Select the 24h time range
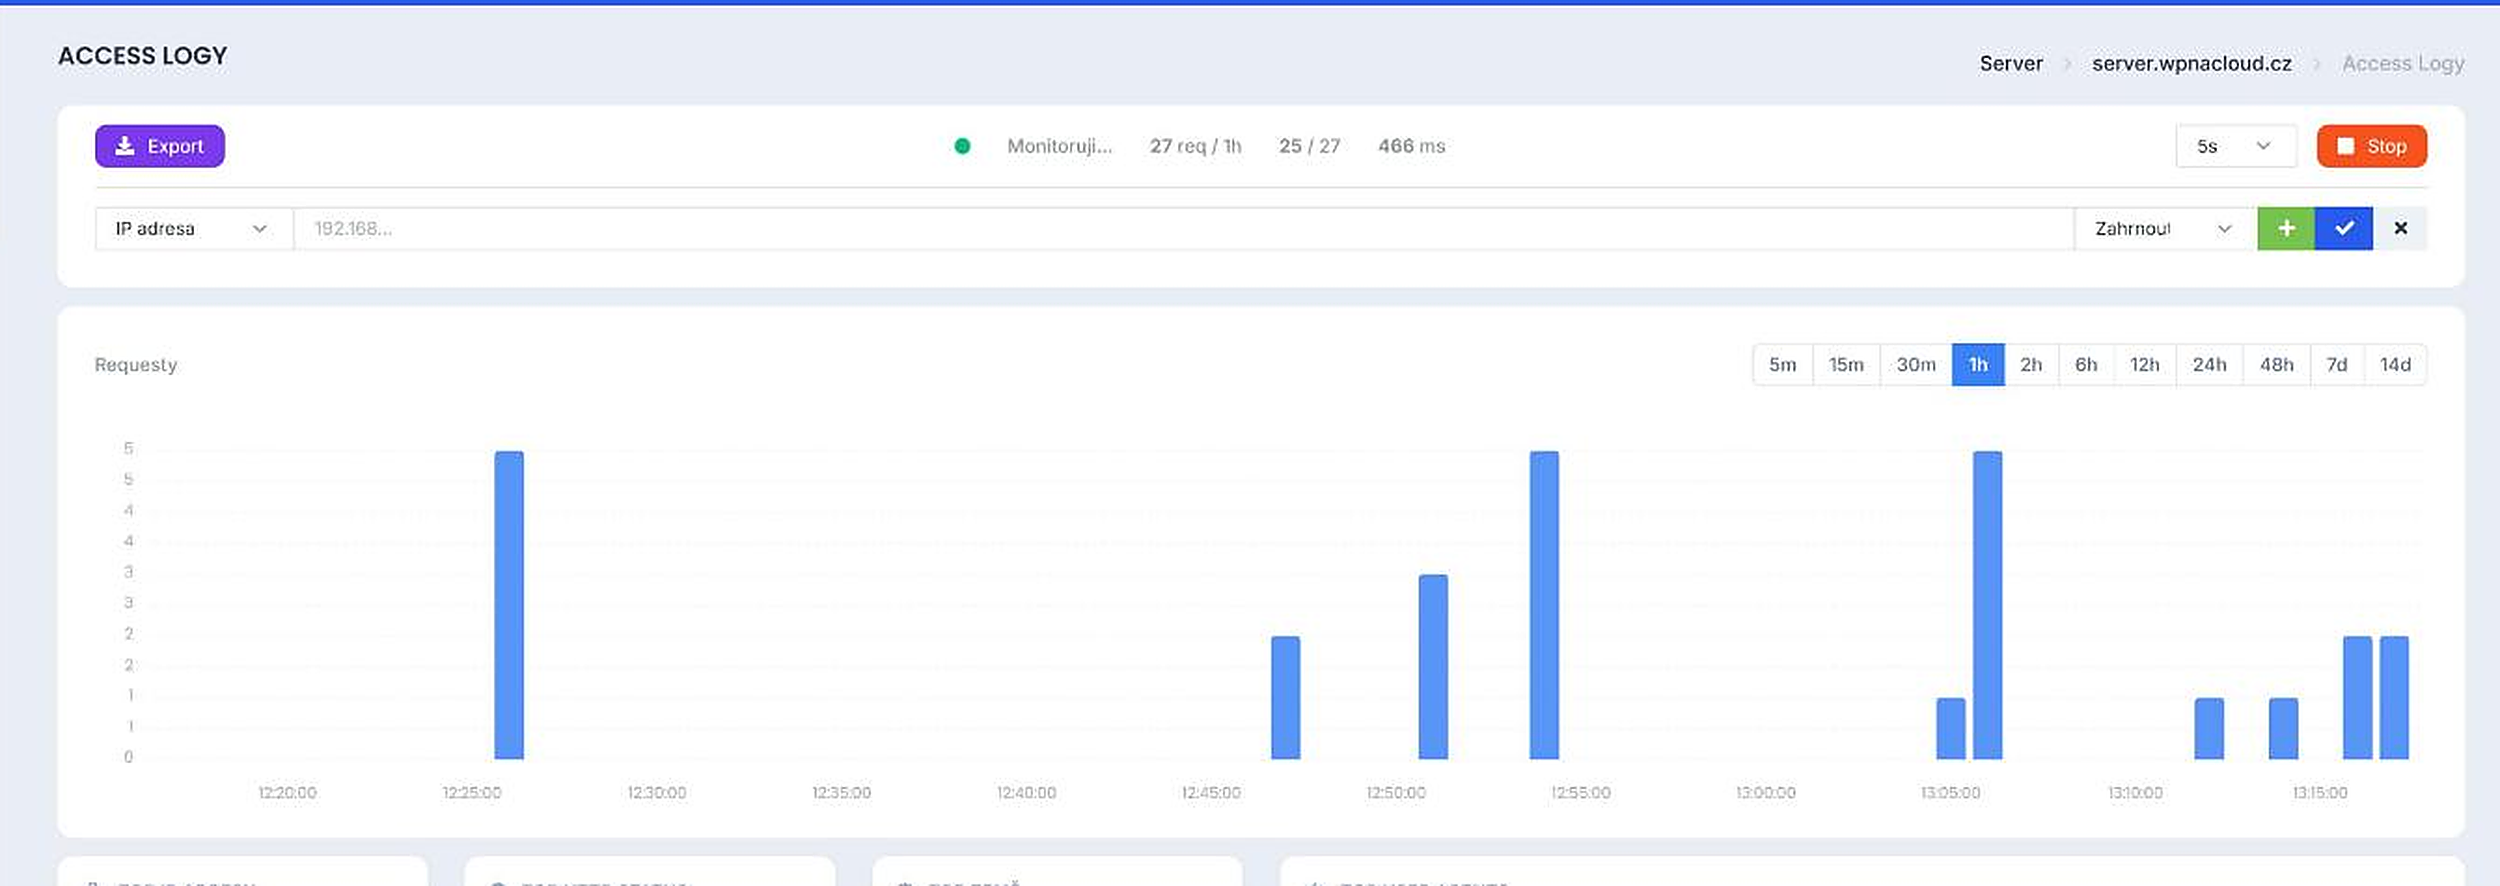 (x=2210, y=365)
